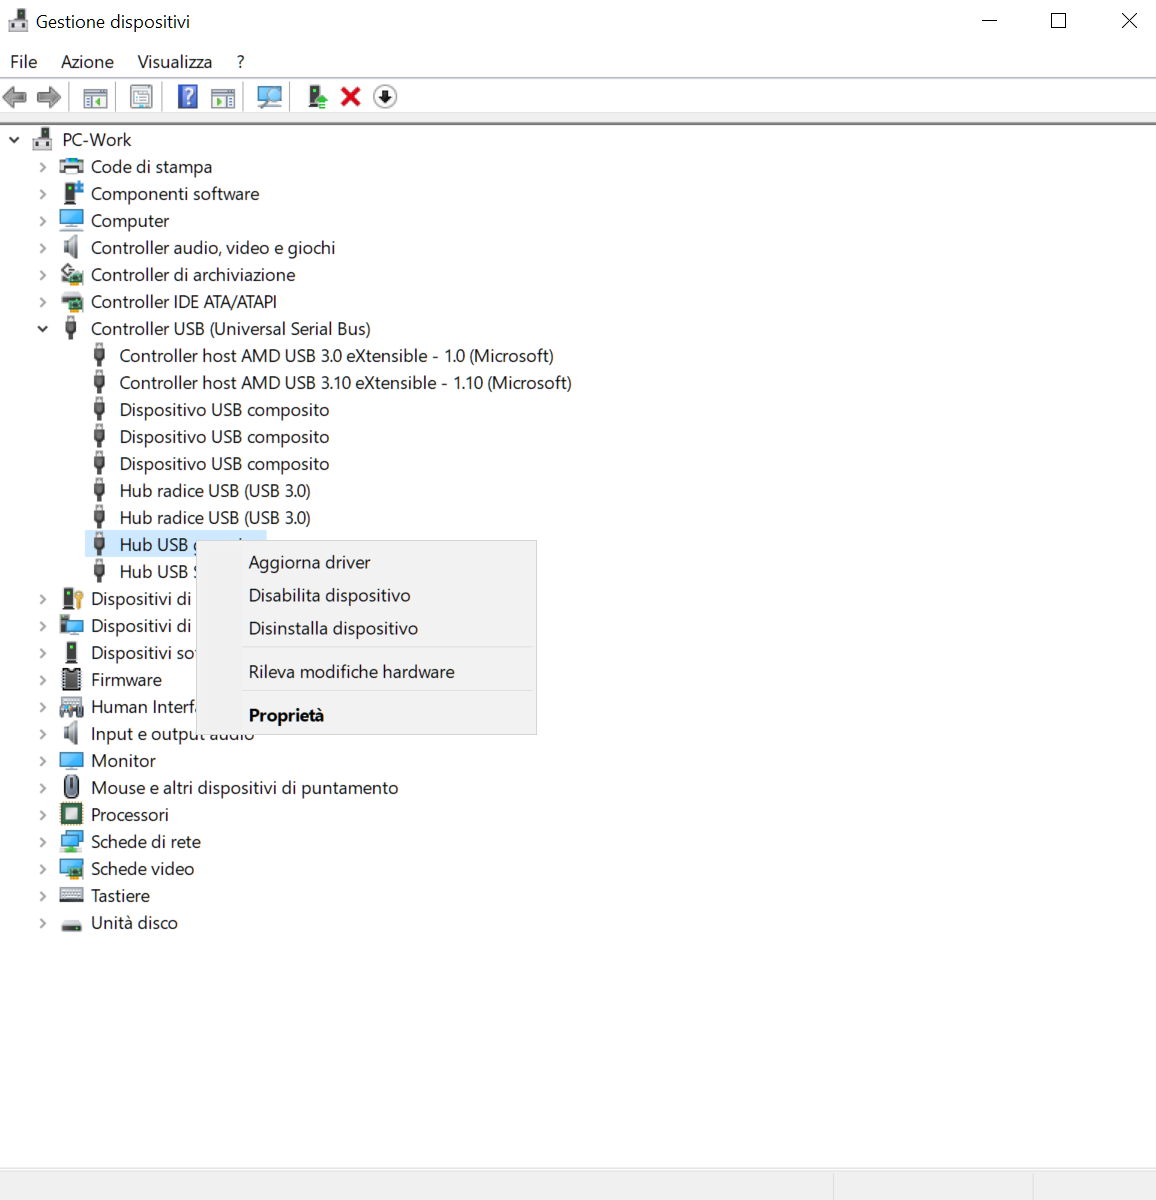The height and width of the screenshot is (1200, 1156).
Task: Click the scan for hardware changes monitor icon
Action: 269,97
